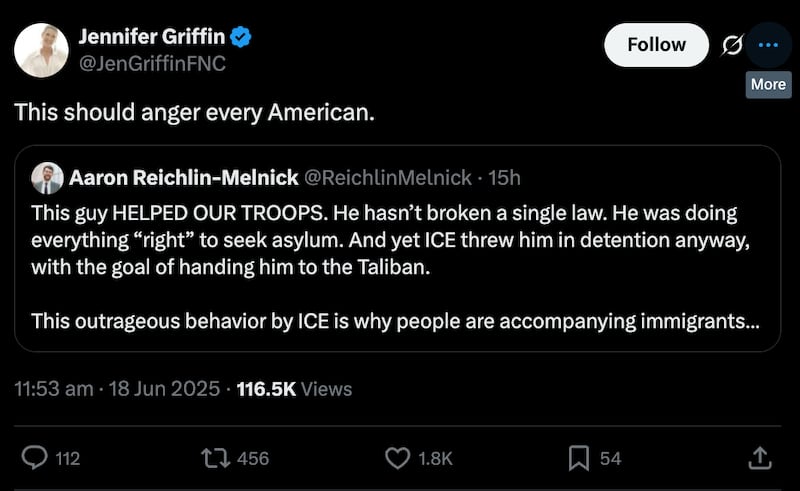
Task: View the 116.5K Views analytics
Action: tap(294, 389)
